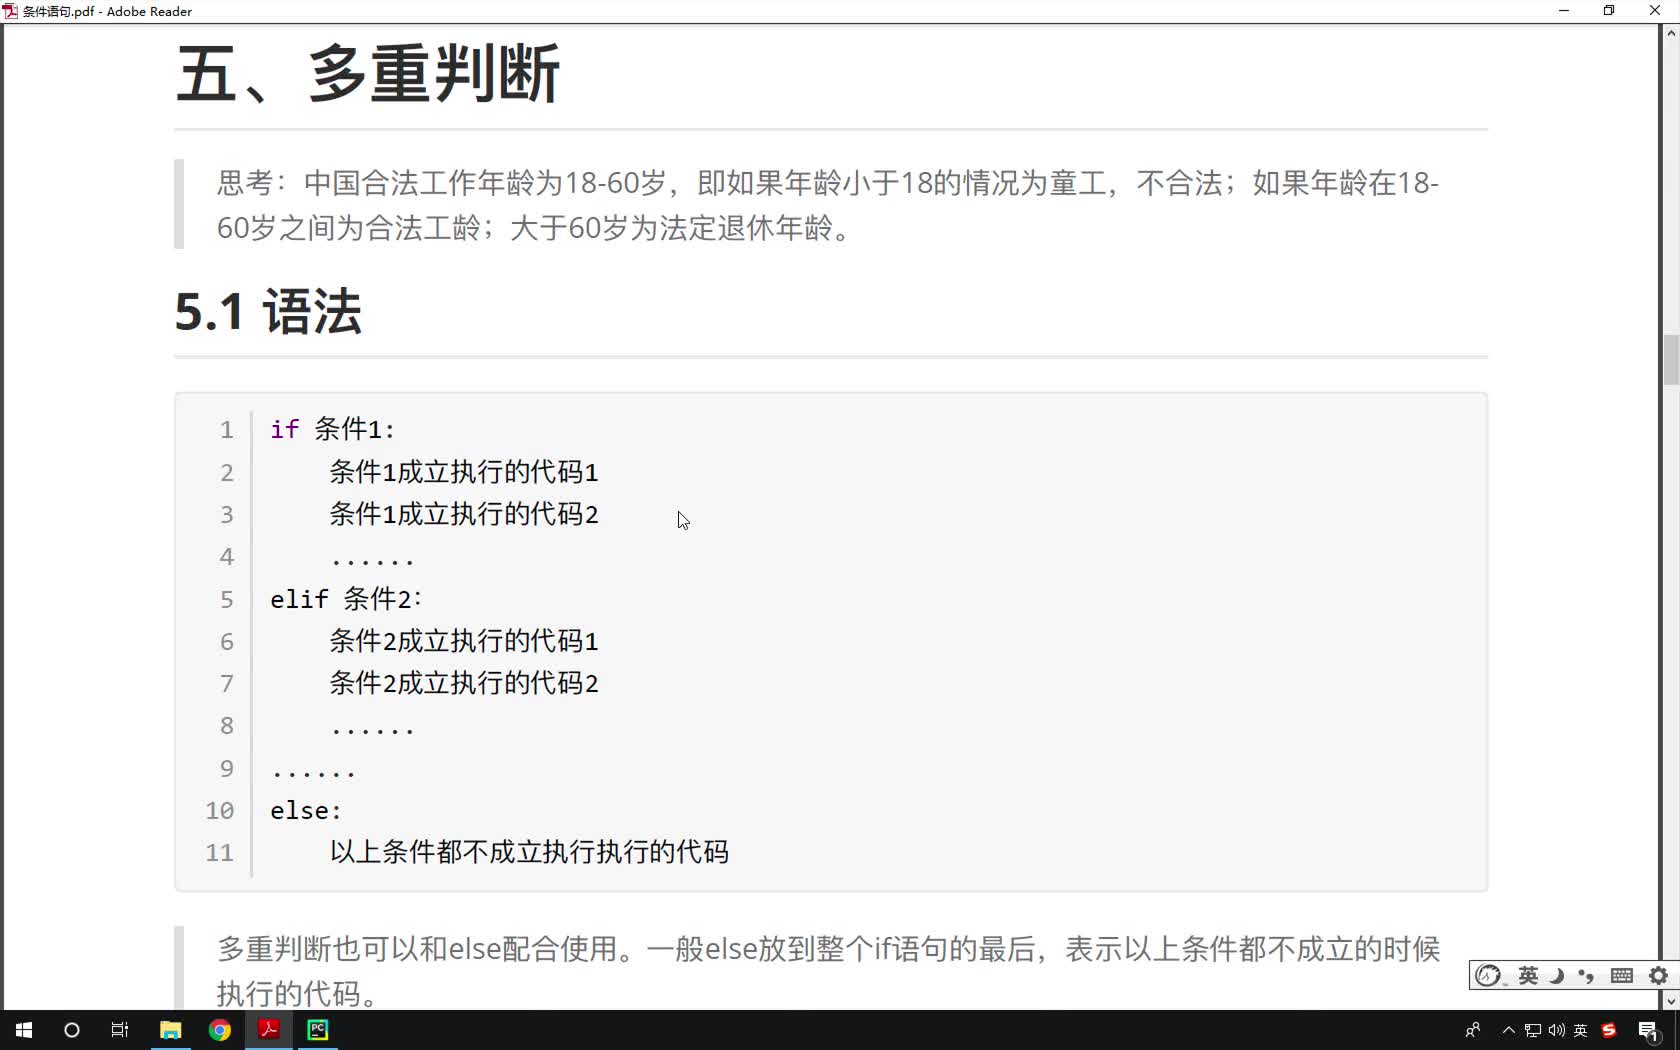Click the '5.1 语法' subheading
Screen dimensions: 1680x1050
click(x=268, y=311)
